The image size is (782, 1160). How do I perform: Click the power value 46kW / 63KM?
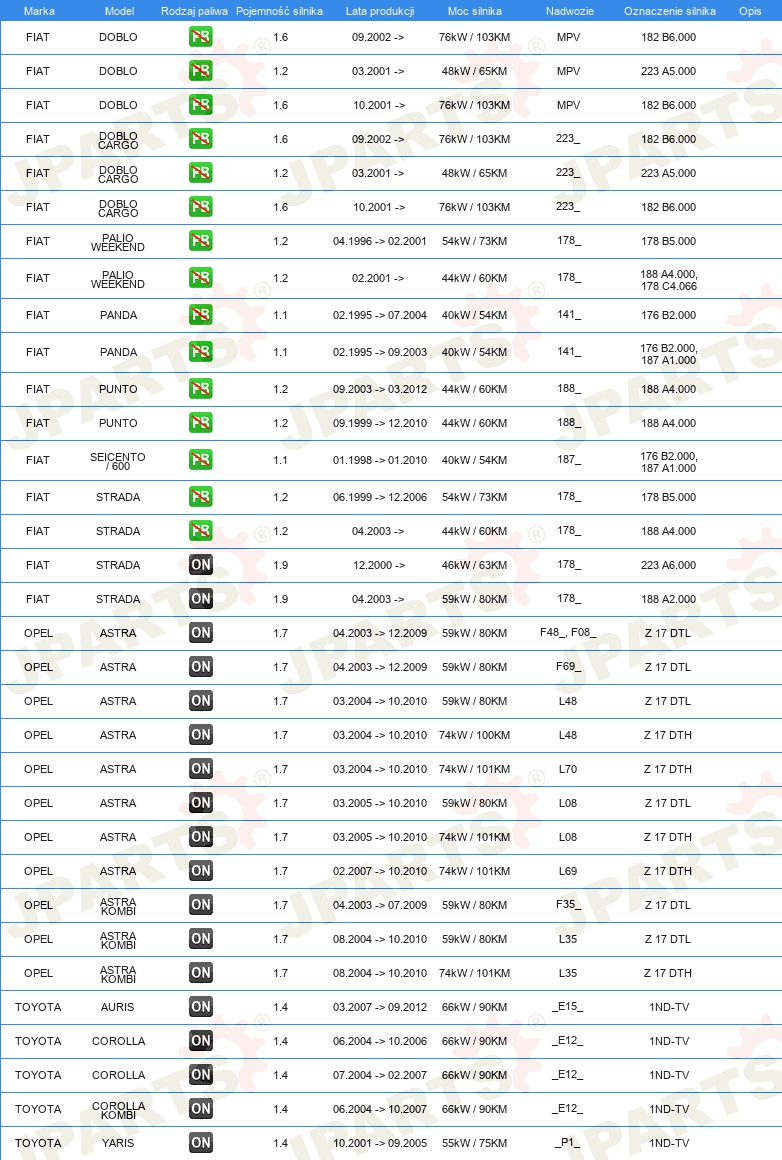(474, 565)
